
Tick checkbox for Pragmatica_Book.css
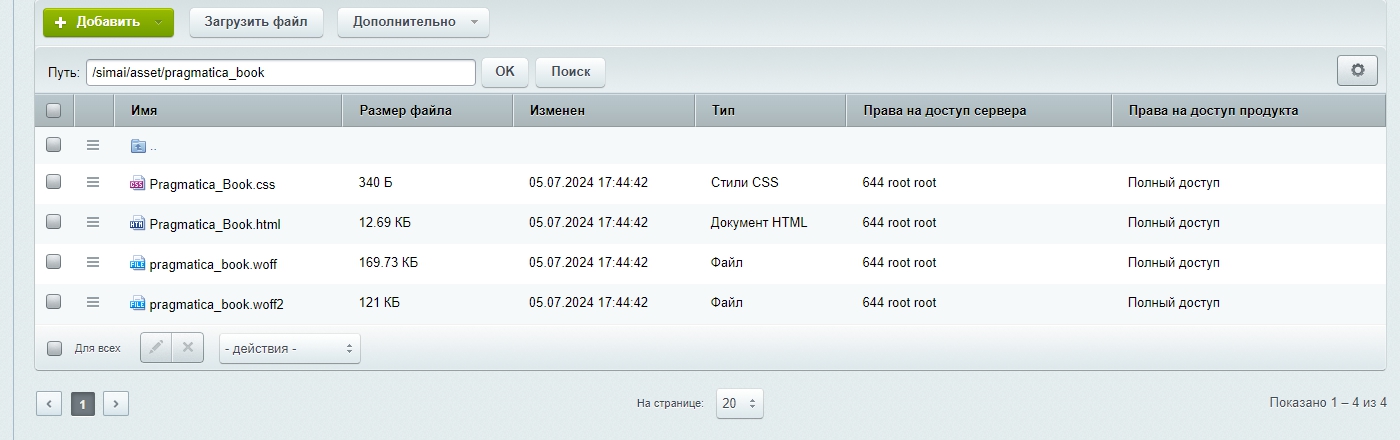pyautogui.click(x=54, y=182)
